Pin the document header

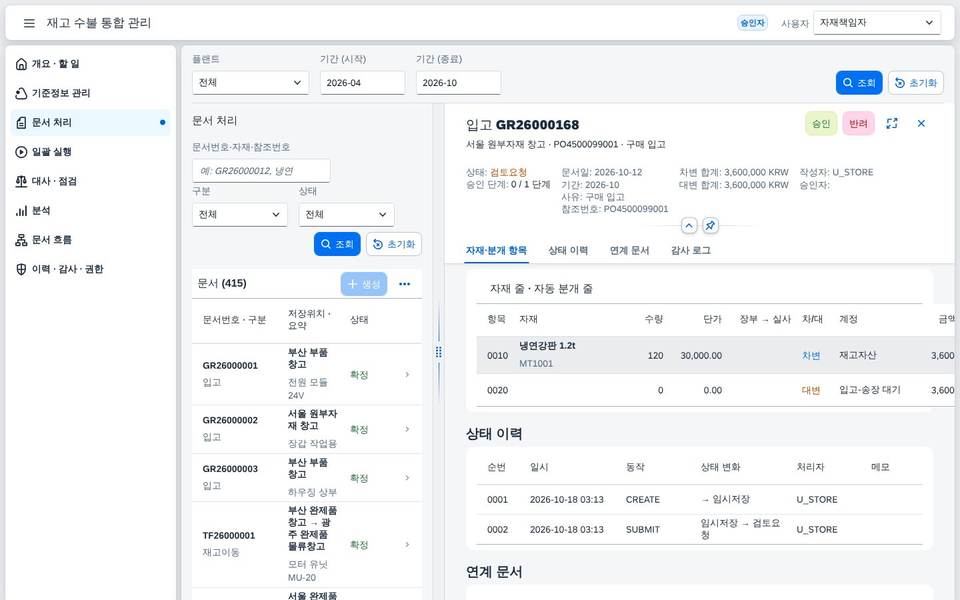[x=710, y=225]
